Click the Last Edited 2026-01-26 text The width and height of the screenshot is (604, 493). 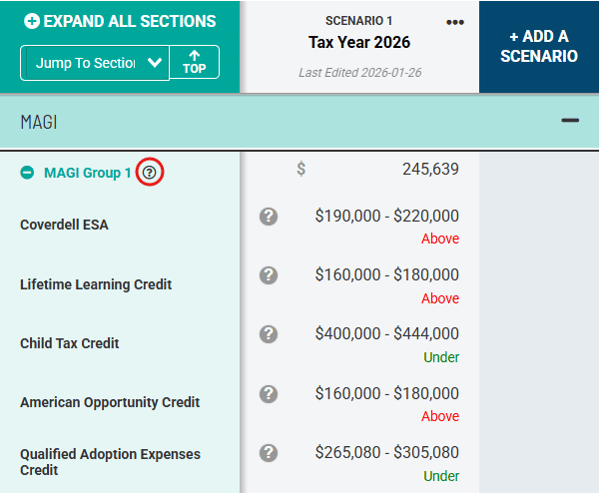click(x=359, y=73)
